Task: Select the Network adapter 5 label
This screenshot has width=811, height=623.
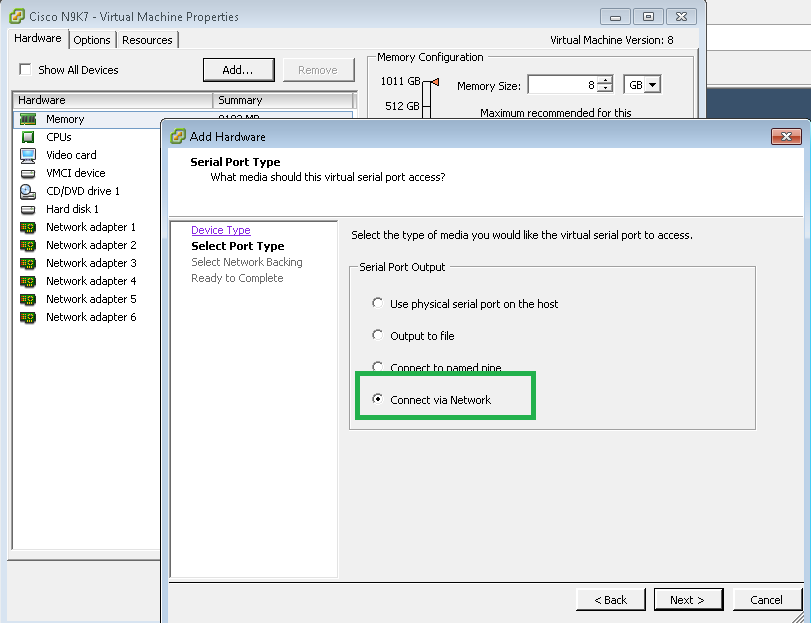Action: click(91, 299)
